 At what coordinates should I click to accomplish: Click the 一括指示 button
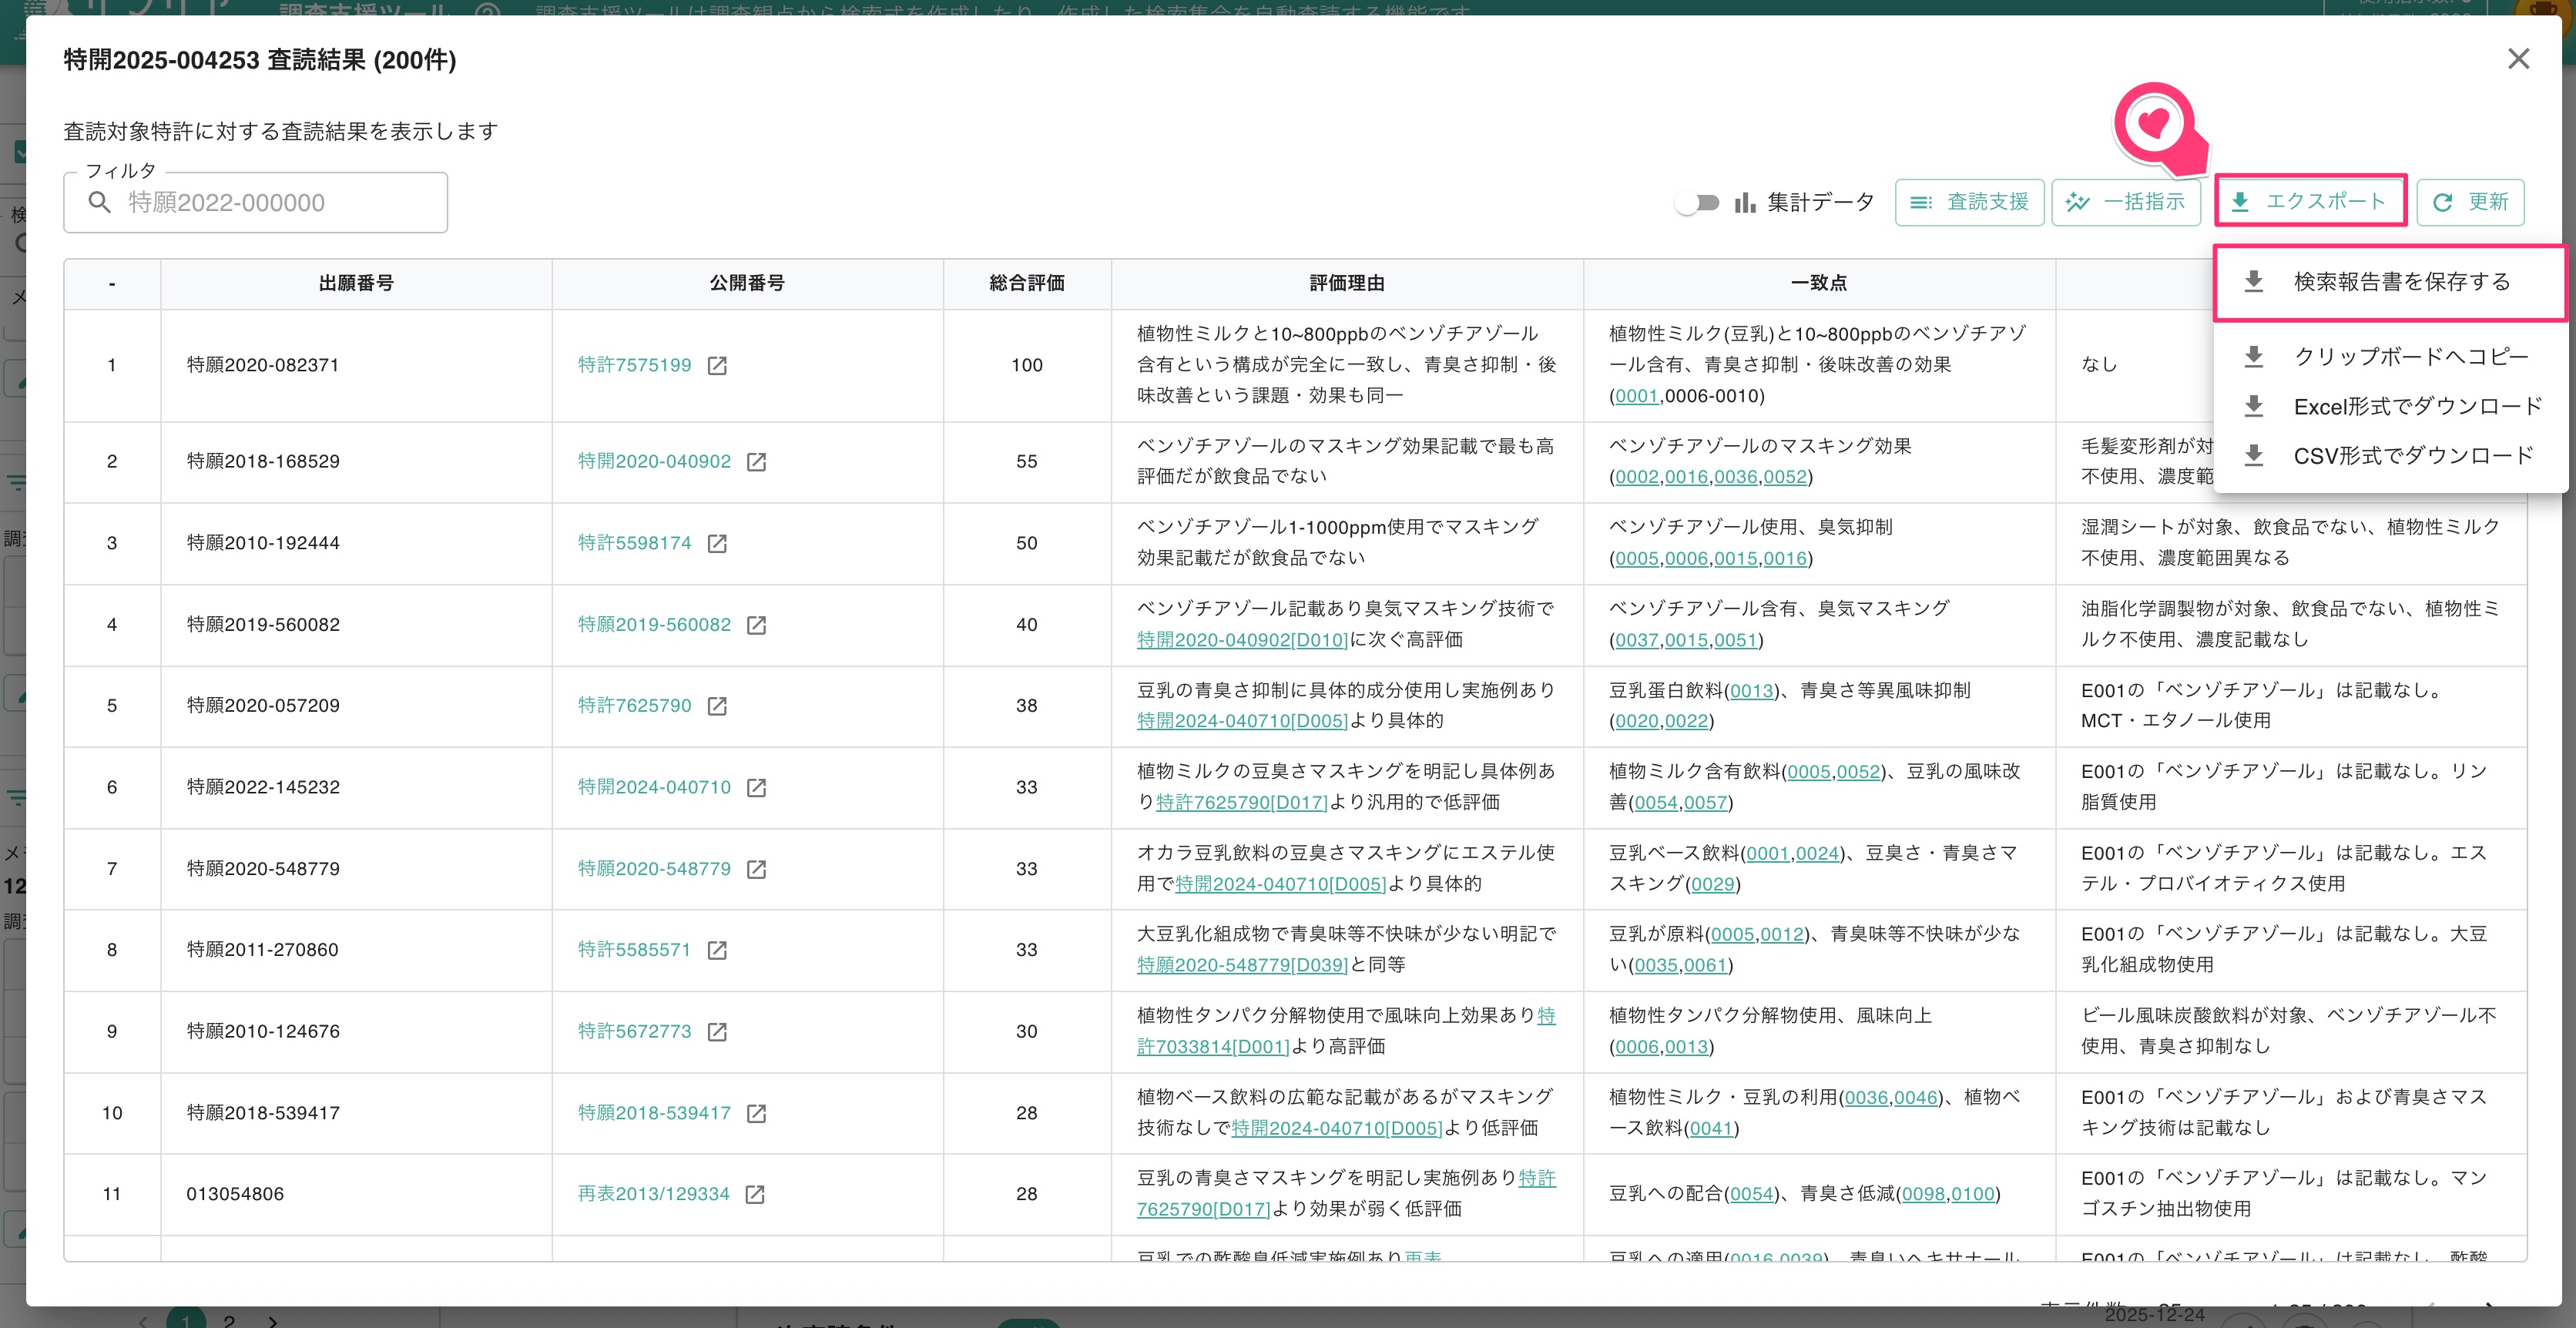click(2126, 202)
